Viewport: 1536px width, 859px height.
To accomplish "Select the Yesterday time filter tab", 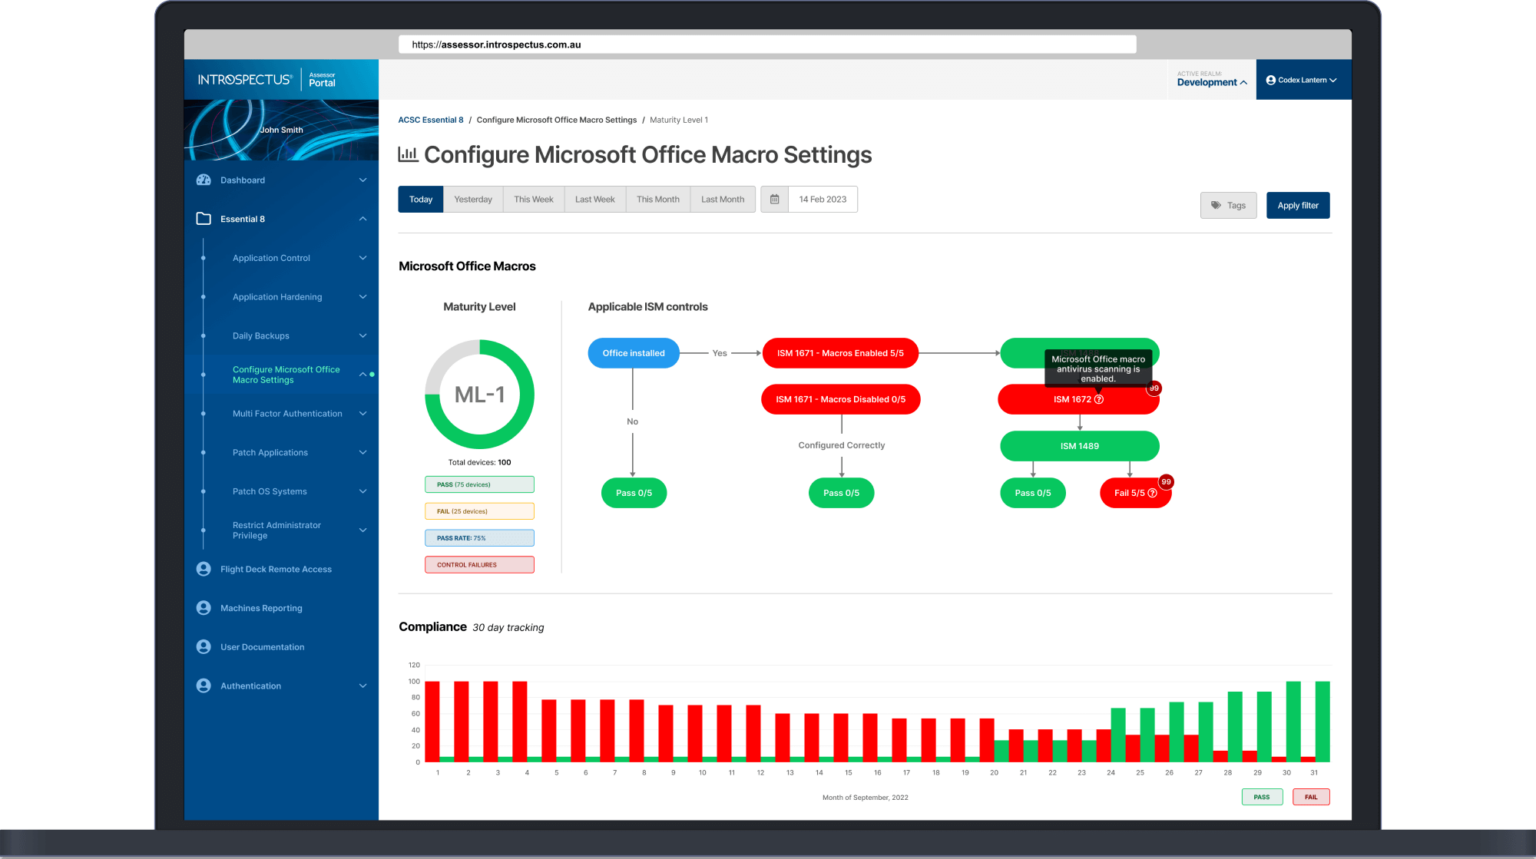I will (x=472, y=199).
